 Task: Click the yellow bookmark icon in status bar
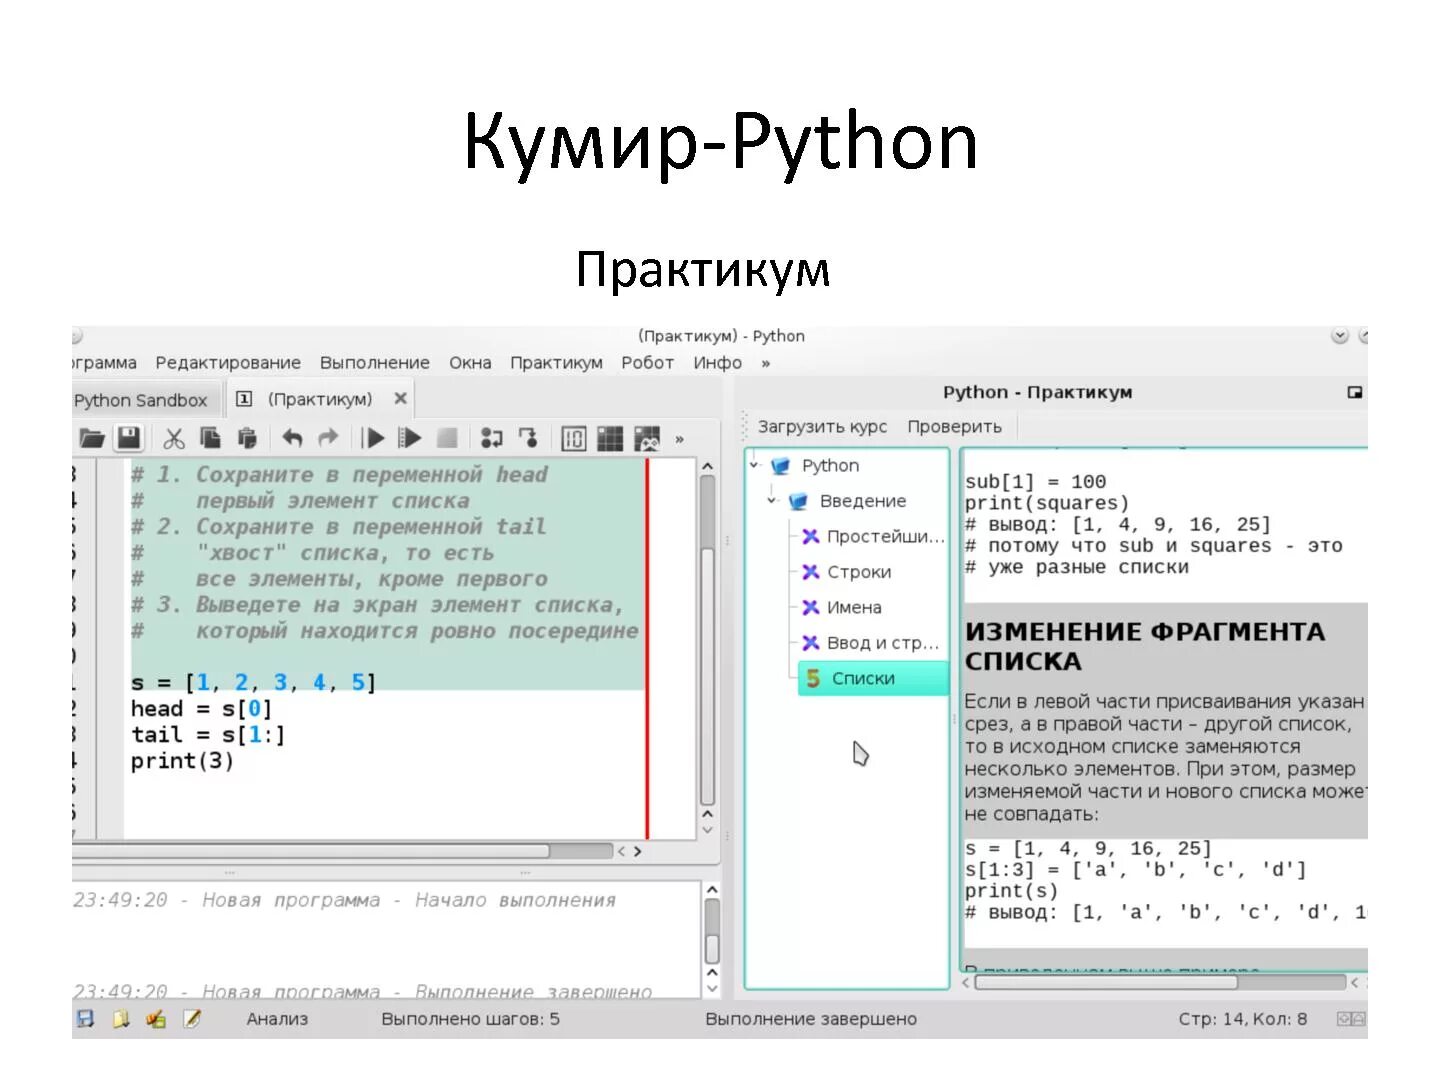(121, 1019)
